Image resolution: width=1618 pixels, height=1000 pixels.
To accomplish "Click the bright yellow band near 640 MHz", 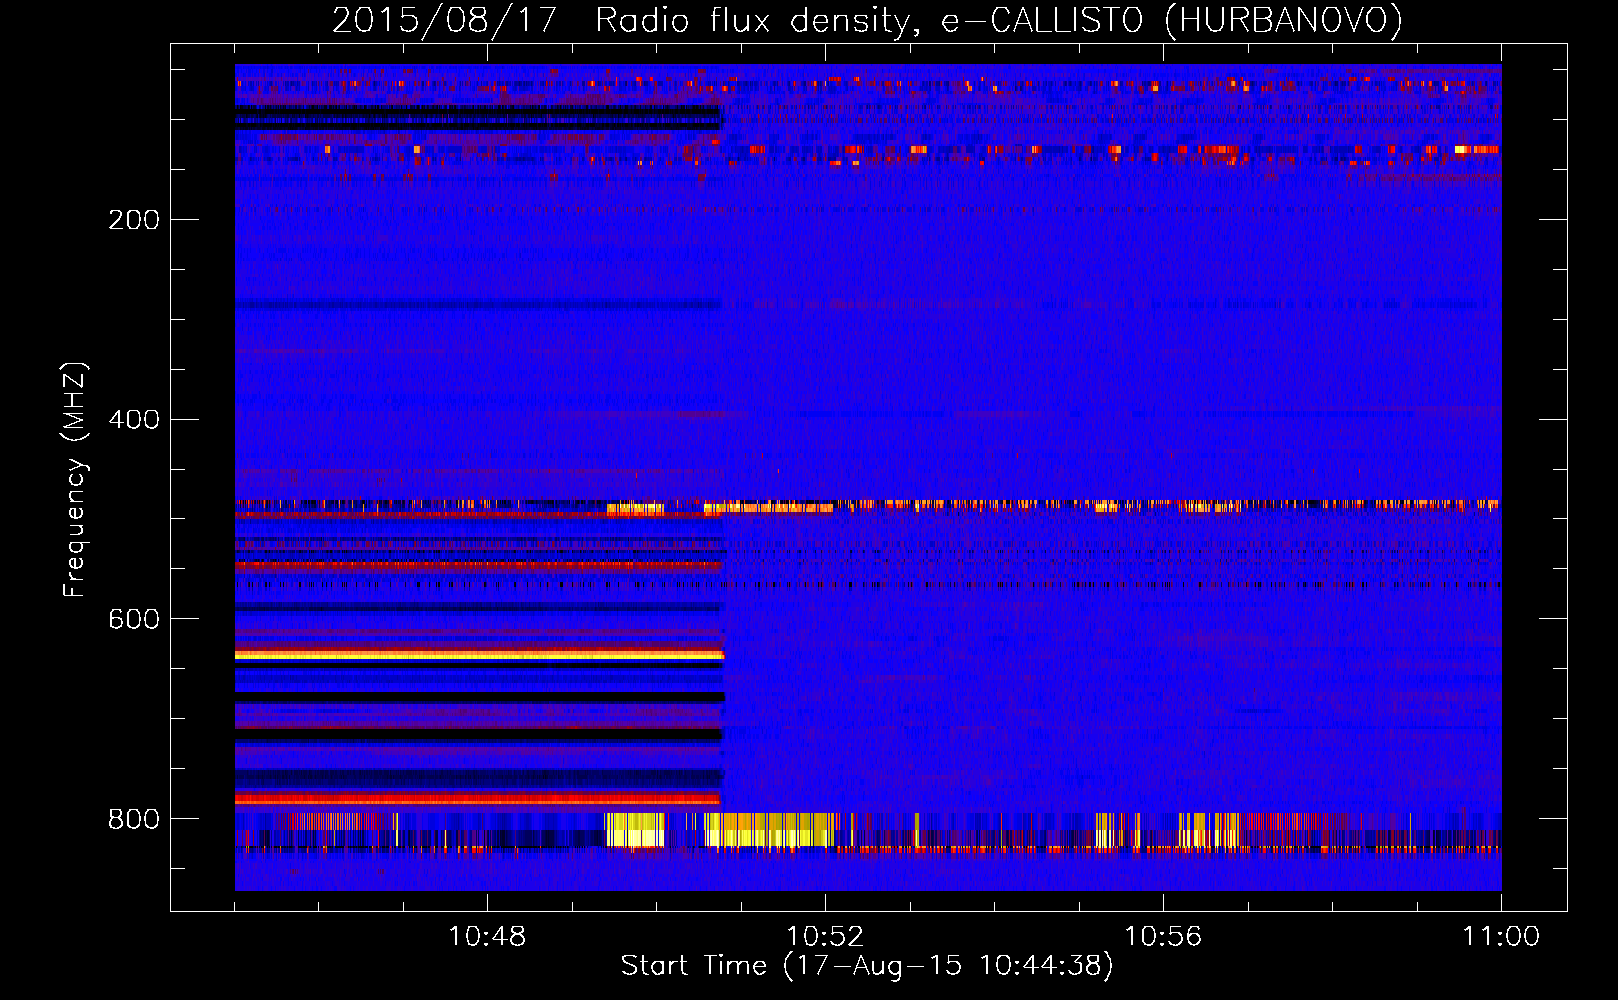I will [479, 656].
